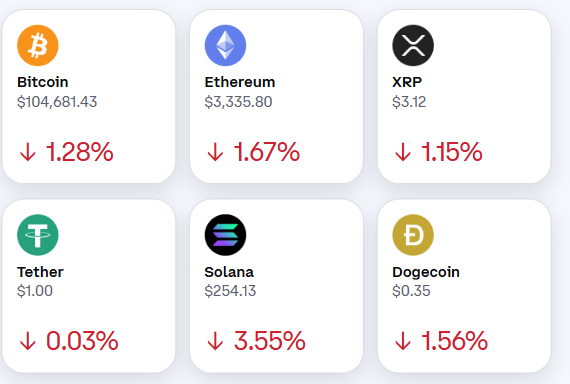Click the gold Dogecoin logo icon
Viewport: 570px width, 384px height.
tap(413, 235)
